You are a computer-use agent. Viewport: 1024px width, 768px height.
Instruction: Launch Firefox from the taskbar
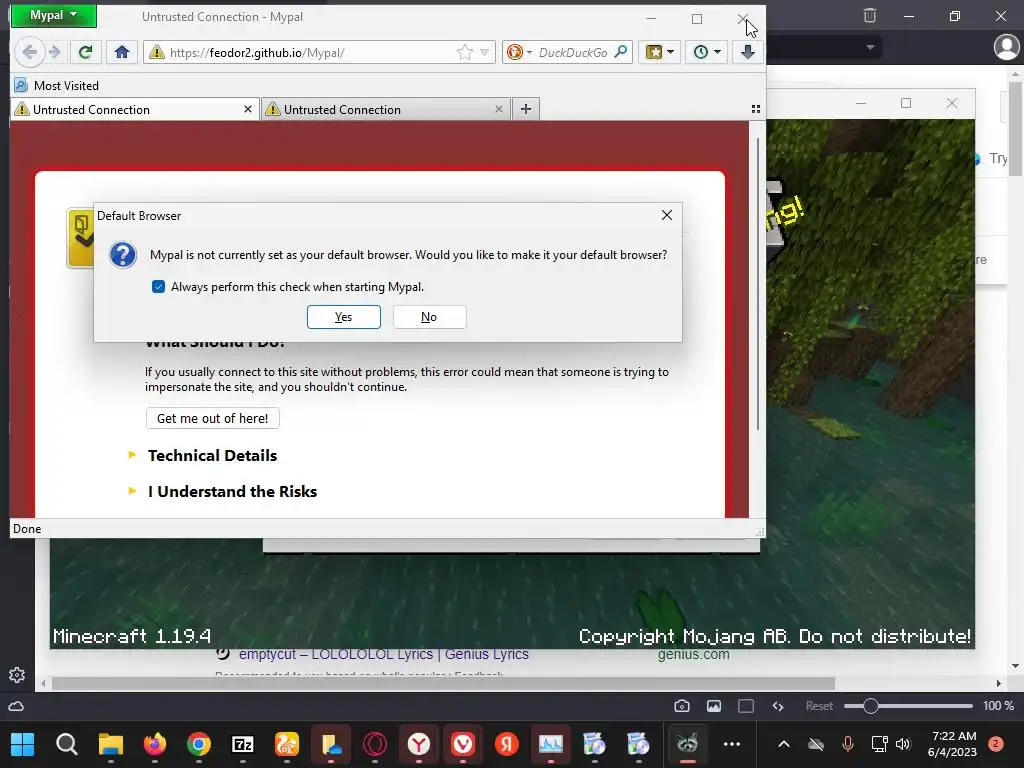pyautogui.click(x=155, y=744)
